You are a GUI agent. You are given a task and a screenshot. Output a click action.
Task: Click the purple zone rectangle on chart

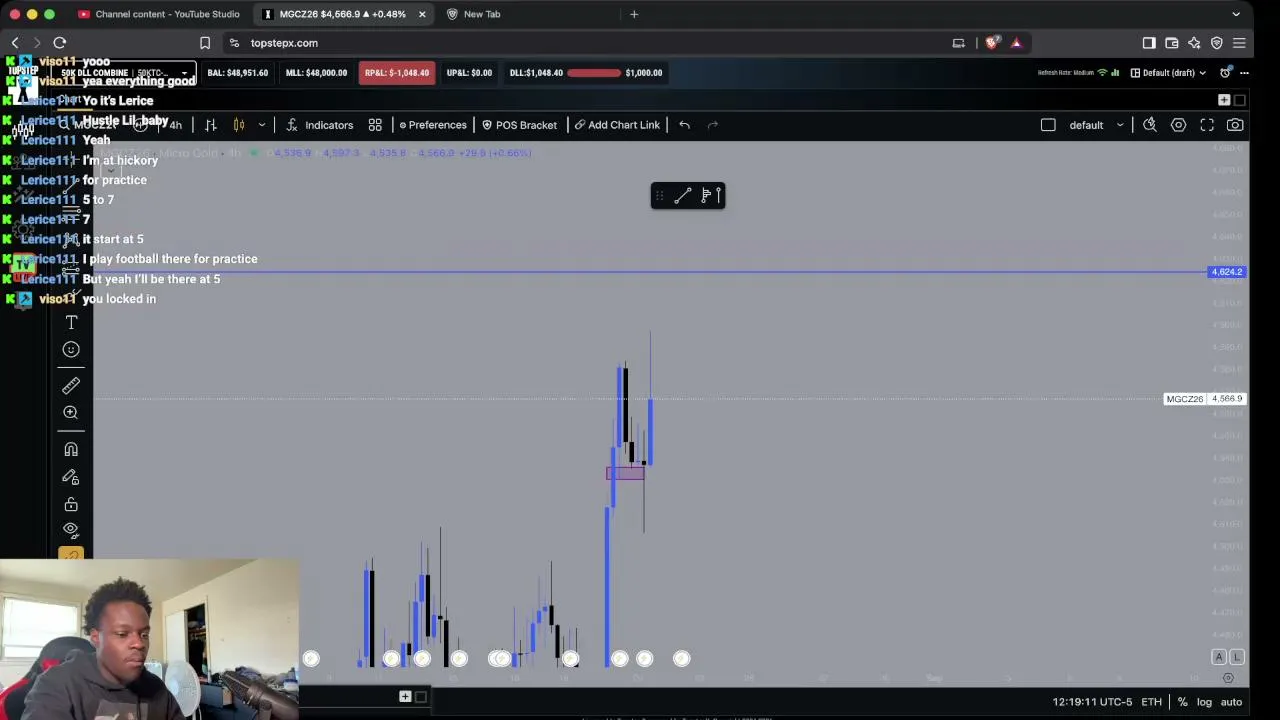tap(625, 473)
